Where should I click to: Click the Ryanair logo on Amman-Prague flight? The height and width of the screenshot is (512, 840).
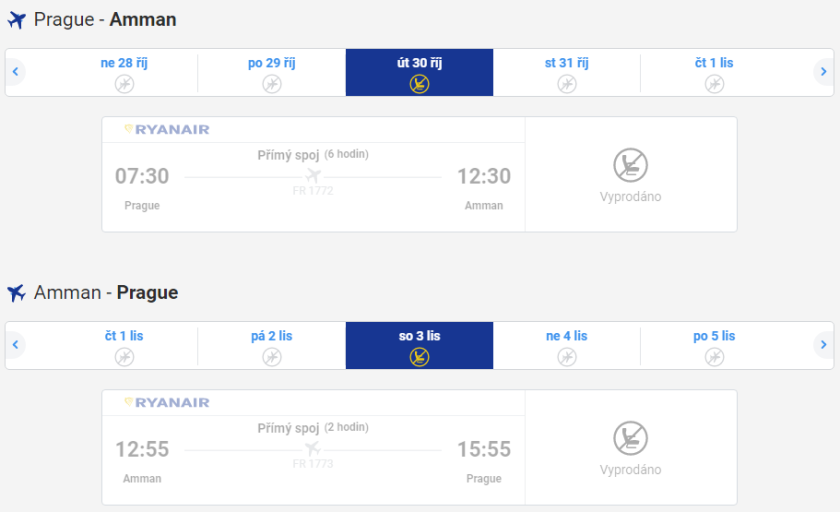click(167, 402)
